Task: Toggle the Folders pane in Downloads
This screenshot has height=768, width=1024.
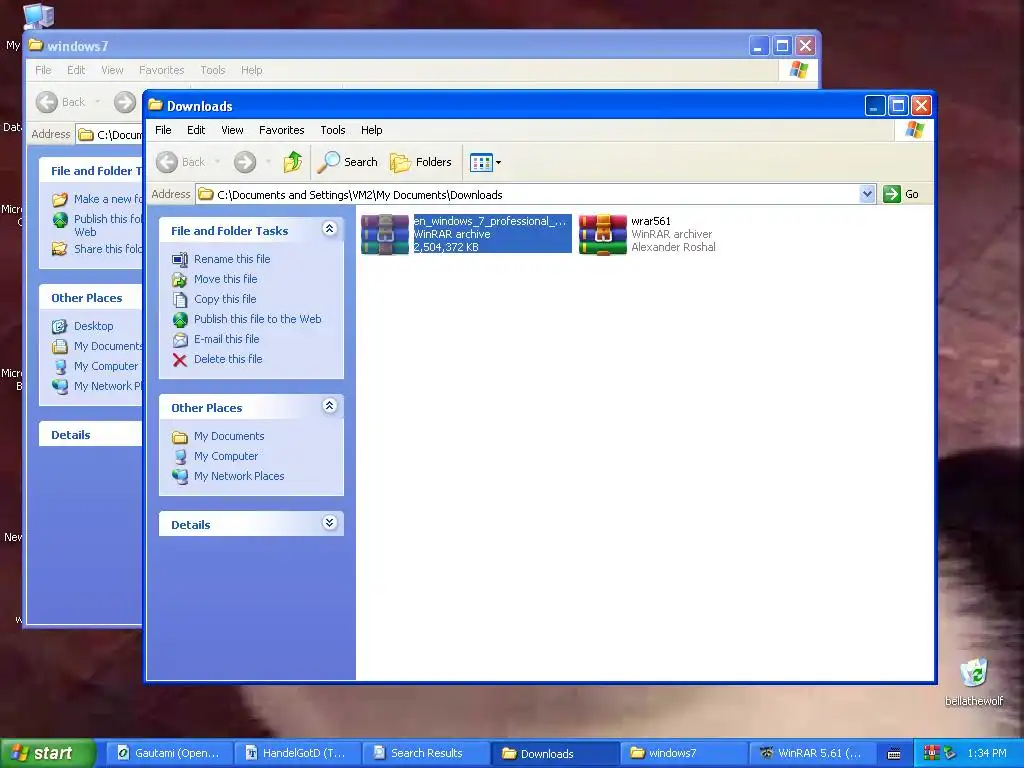Action: point(421,162)
